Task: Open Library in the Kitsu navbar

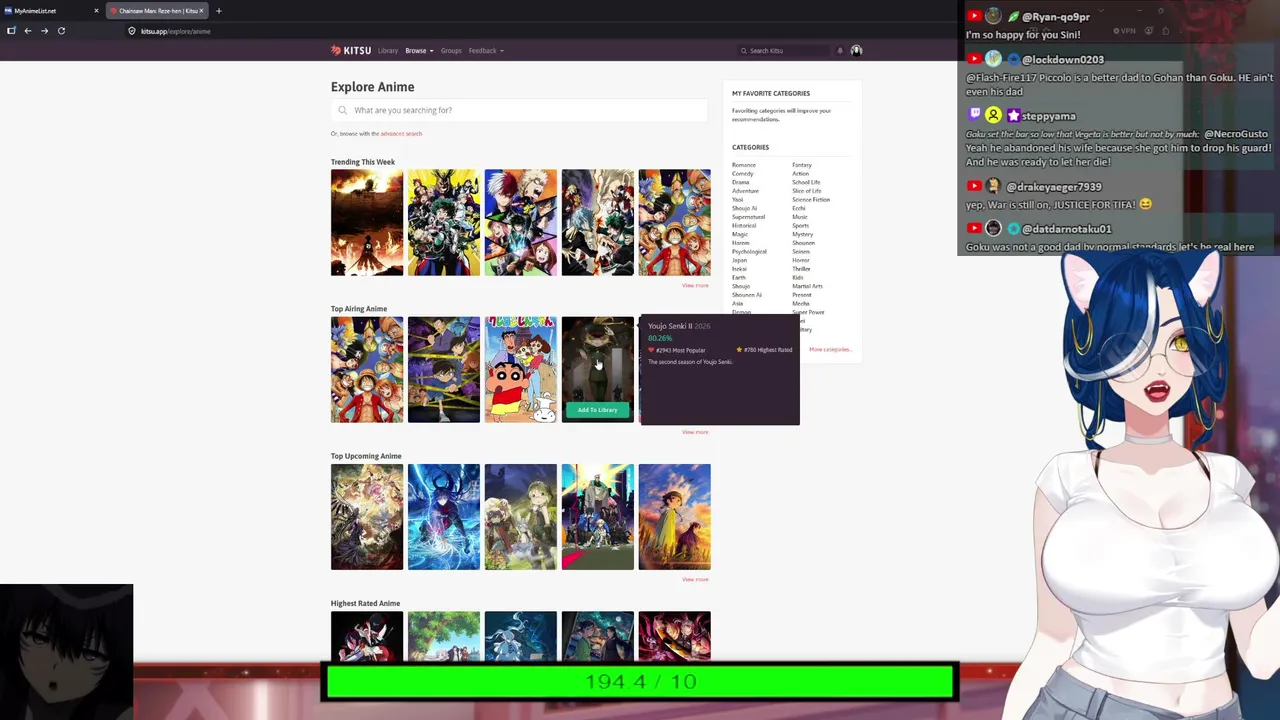Action: [388, 50]
